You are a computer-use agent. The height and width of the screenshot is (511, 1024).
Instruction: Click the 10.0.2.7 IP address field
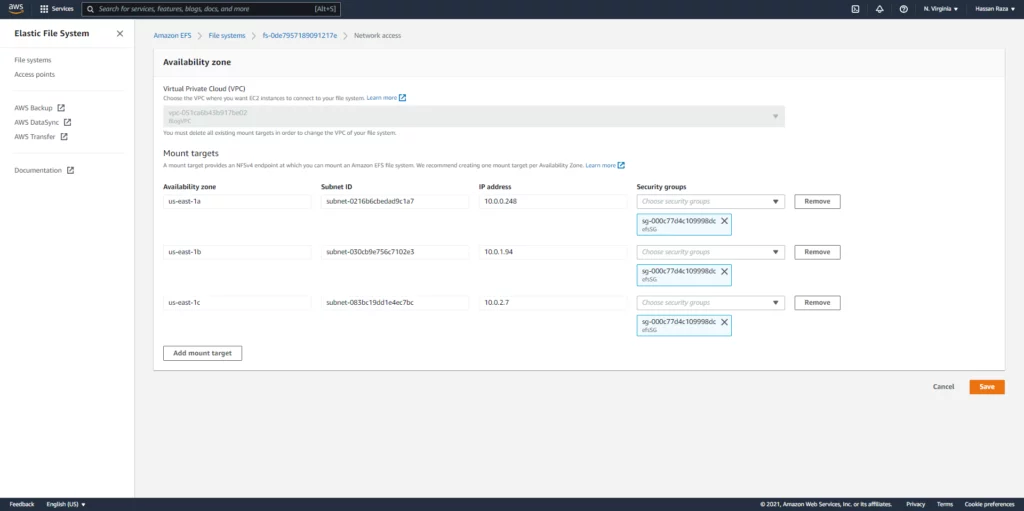[553, 303]
